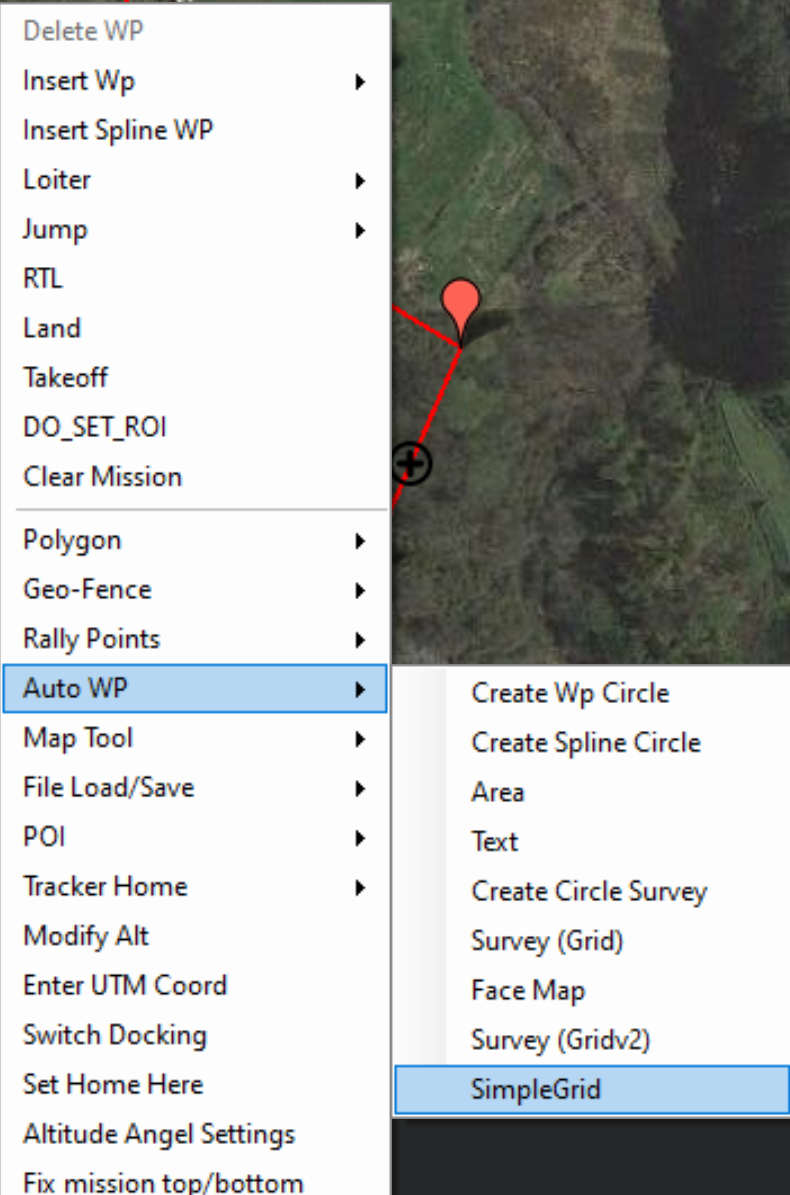Expand the Jump submenu arrow
The width and height of the screenshot is (790, 1195).
360,230
